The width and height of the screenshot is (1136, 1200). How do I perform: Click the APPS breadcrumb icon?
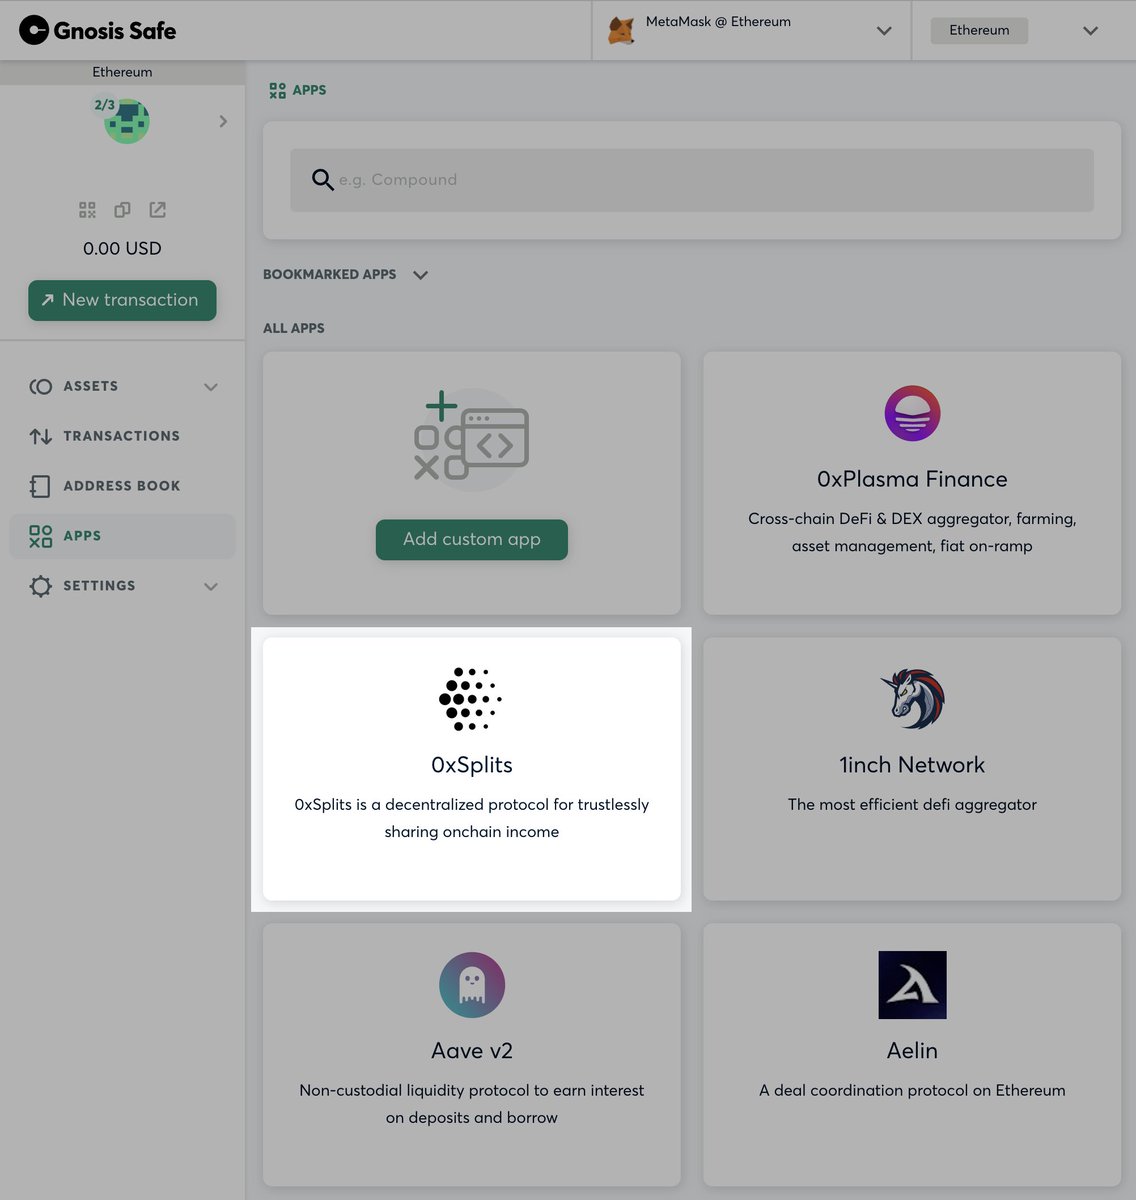click(x=278, y=90)
